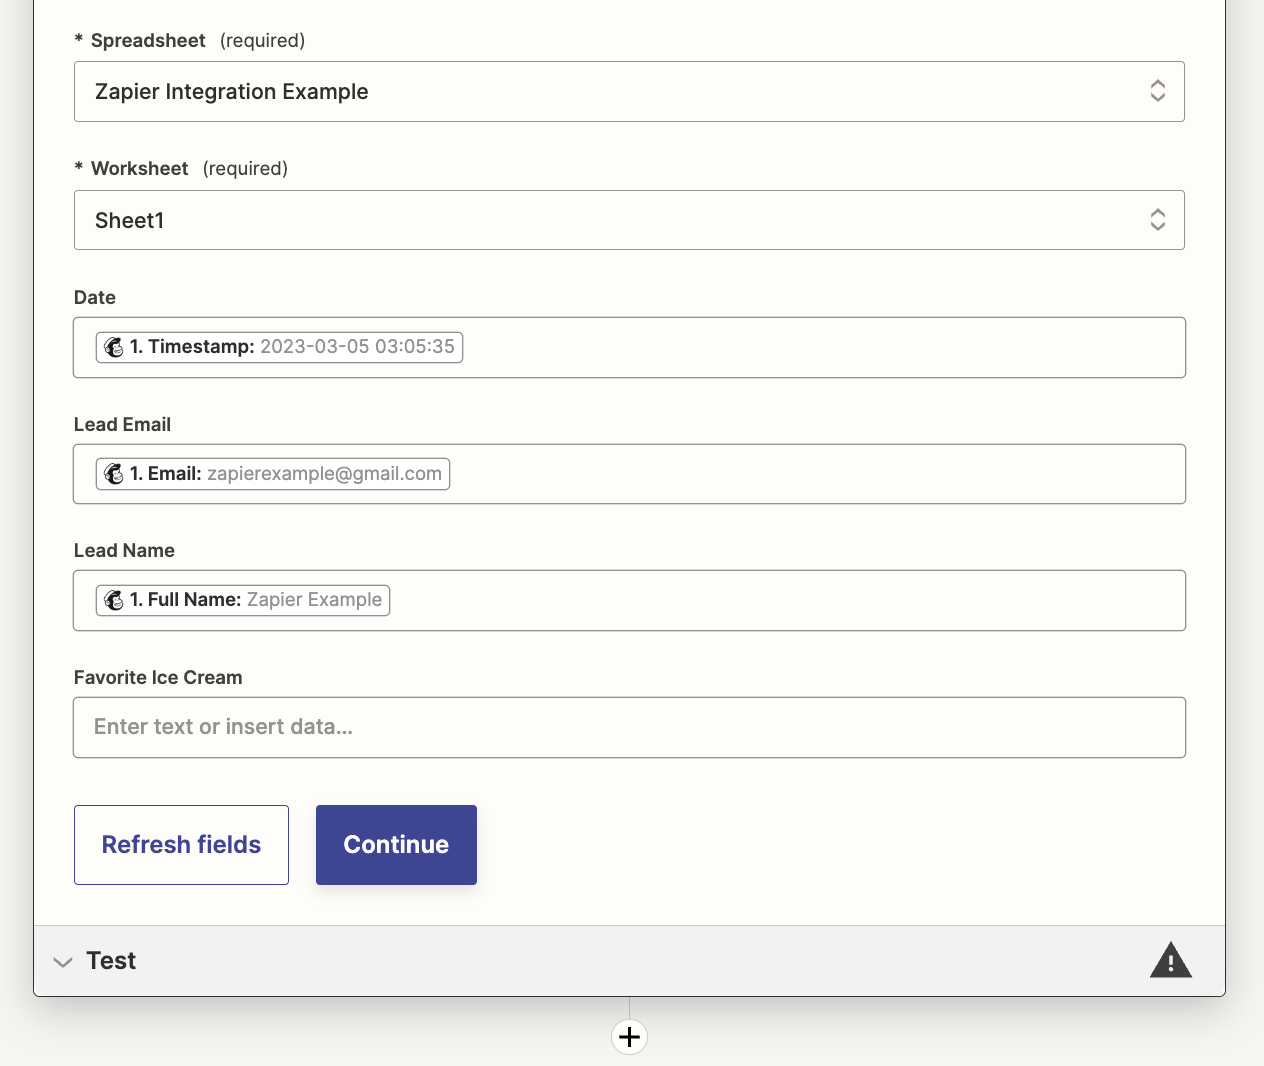Click the Test section header label
This screenshot has height=1066, width=1264.
(x=111, y=961)
